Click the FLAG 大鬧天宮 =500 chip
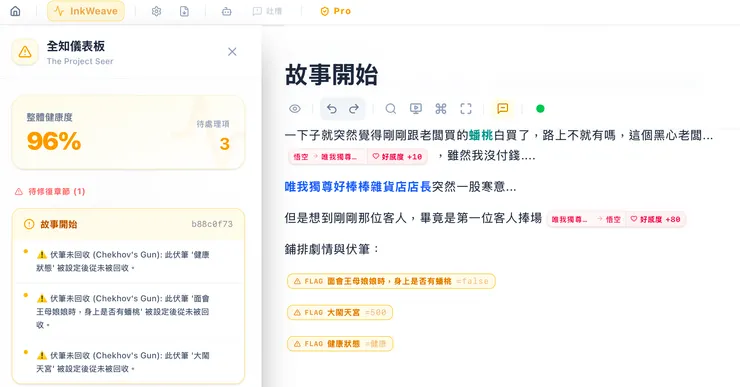The image size is (740, 387). click(x=340, y=312)
